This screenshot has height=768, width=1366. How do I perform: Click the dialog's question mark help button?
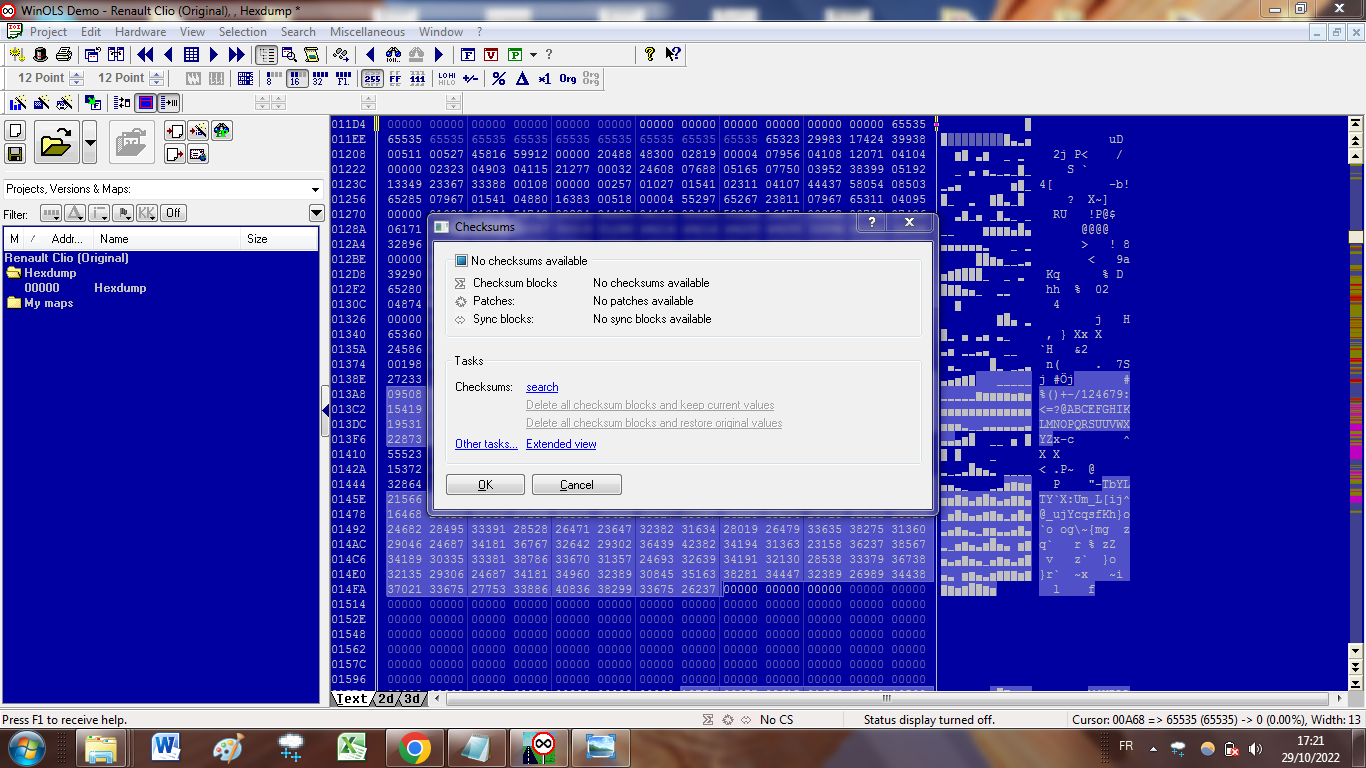tap(871, 223)
